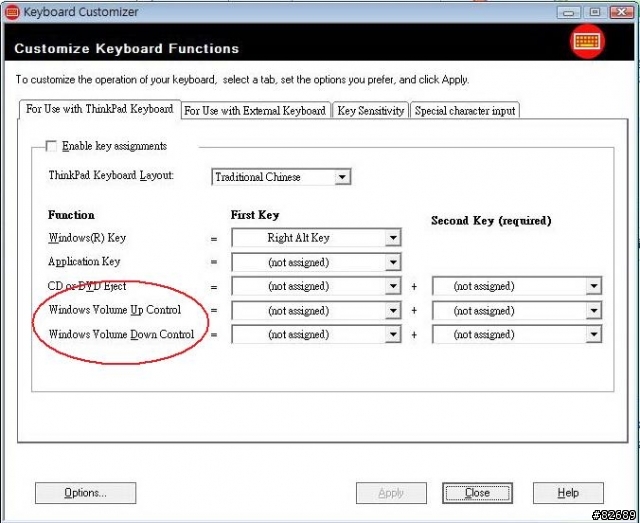This screenshot has height=523, width=640.
Task: Maximize the Keyboard Customizer window
Action: tap(595, 12)
